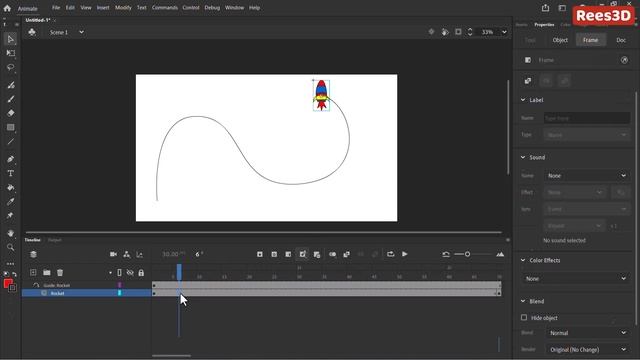Select the Selection arrow tool
The image size is (640, 360).
click(x=11, y=39)
